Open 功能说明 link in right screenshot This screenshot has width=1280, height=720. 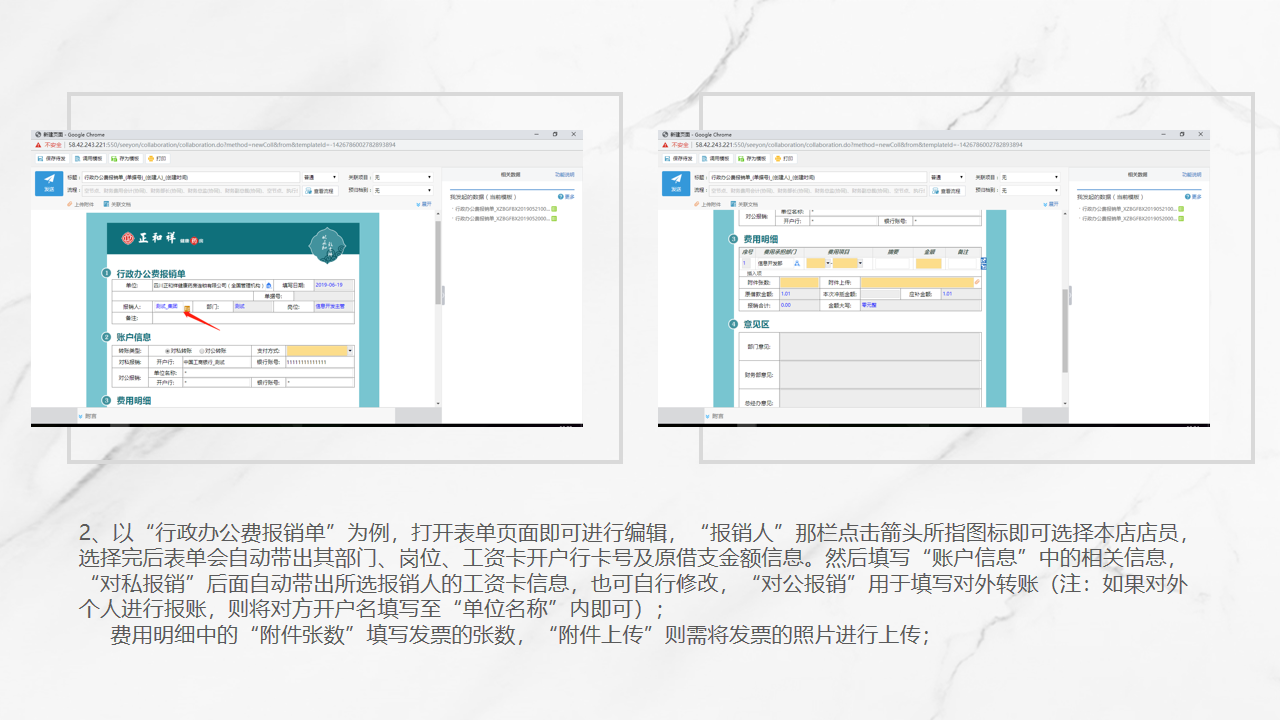(1191, 175)
